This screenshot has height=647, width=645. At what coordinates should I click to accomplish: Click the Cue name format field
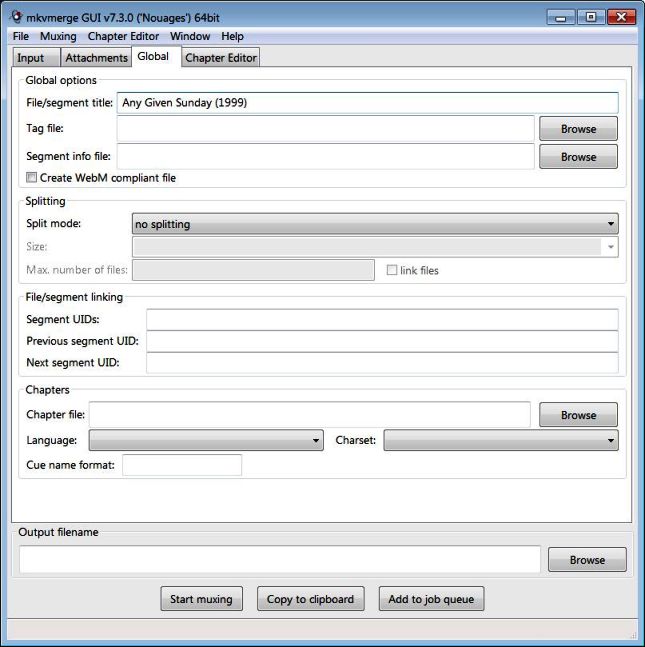pyautogui.click(x=182, y=465)
